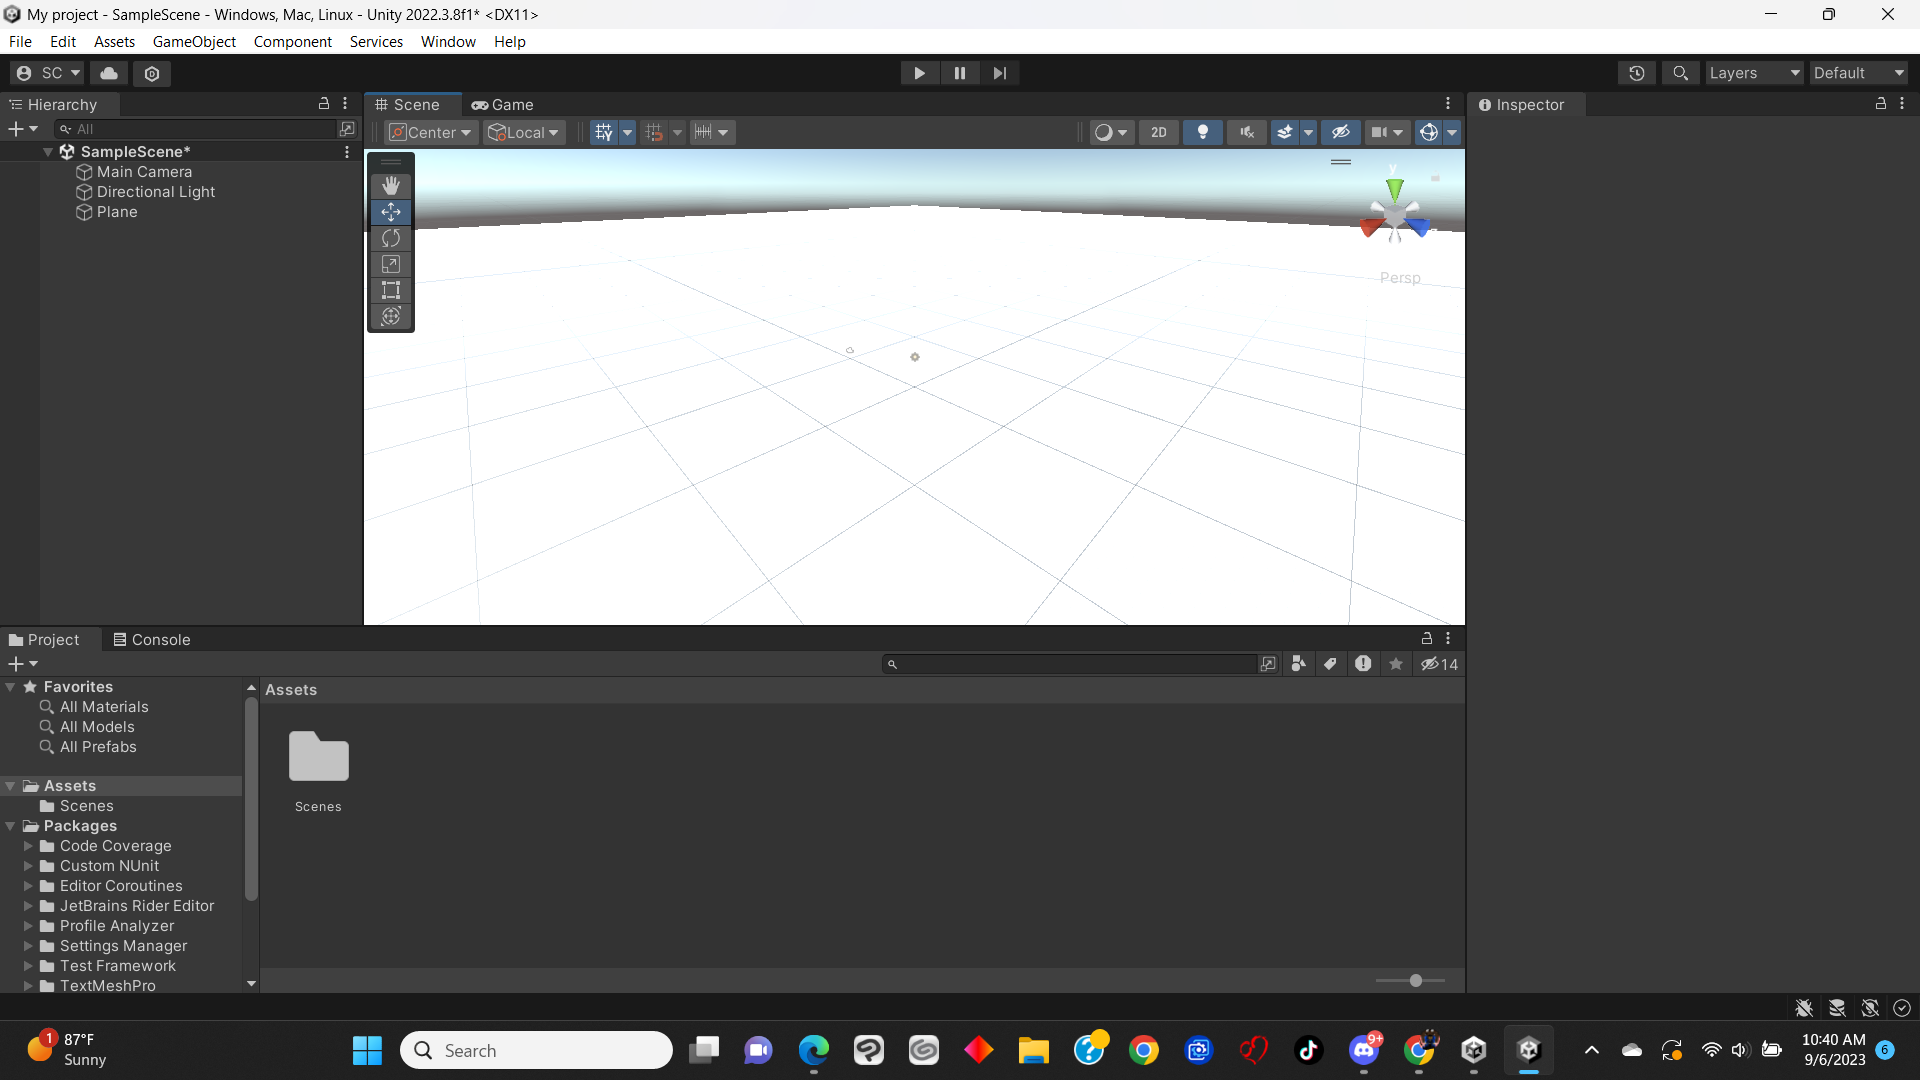1920x1080 pixels.
Task: Toggle grid snapping button
Action: [x=654, y=132]
